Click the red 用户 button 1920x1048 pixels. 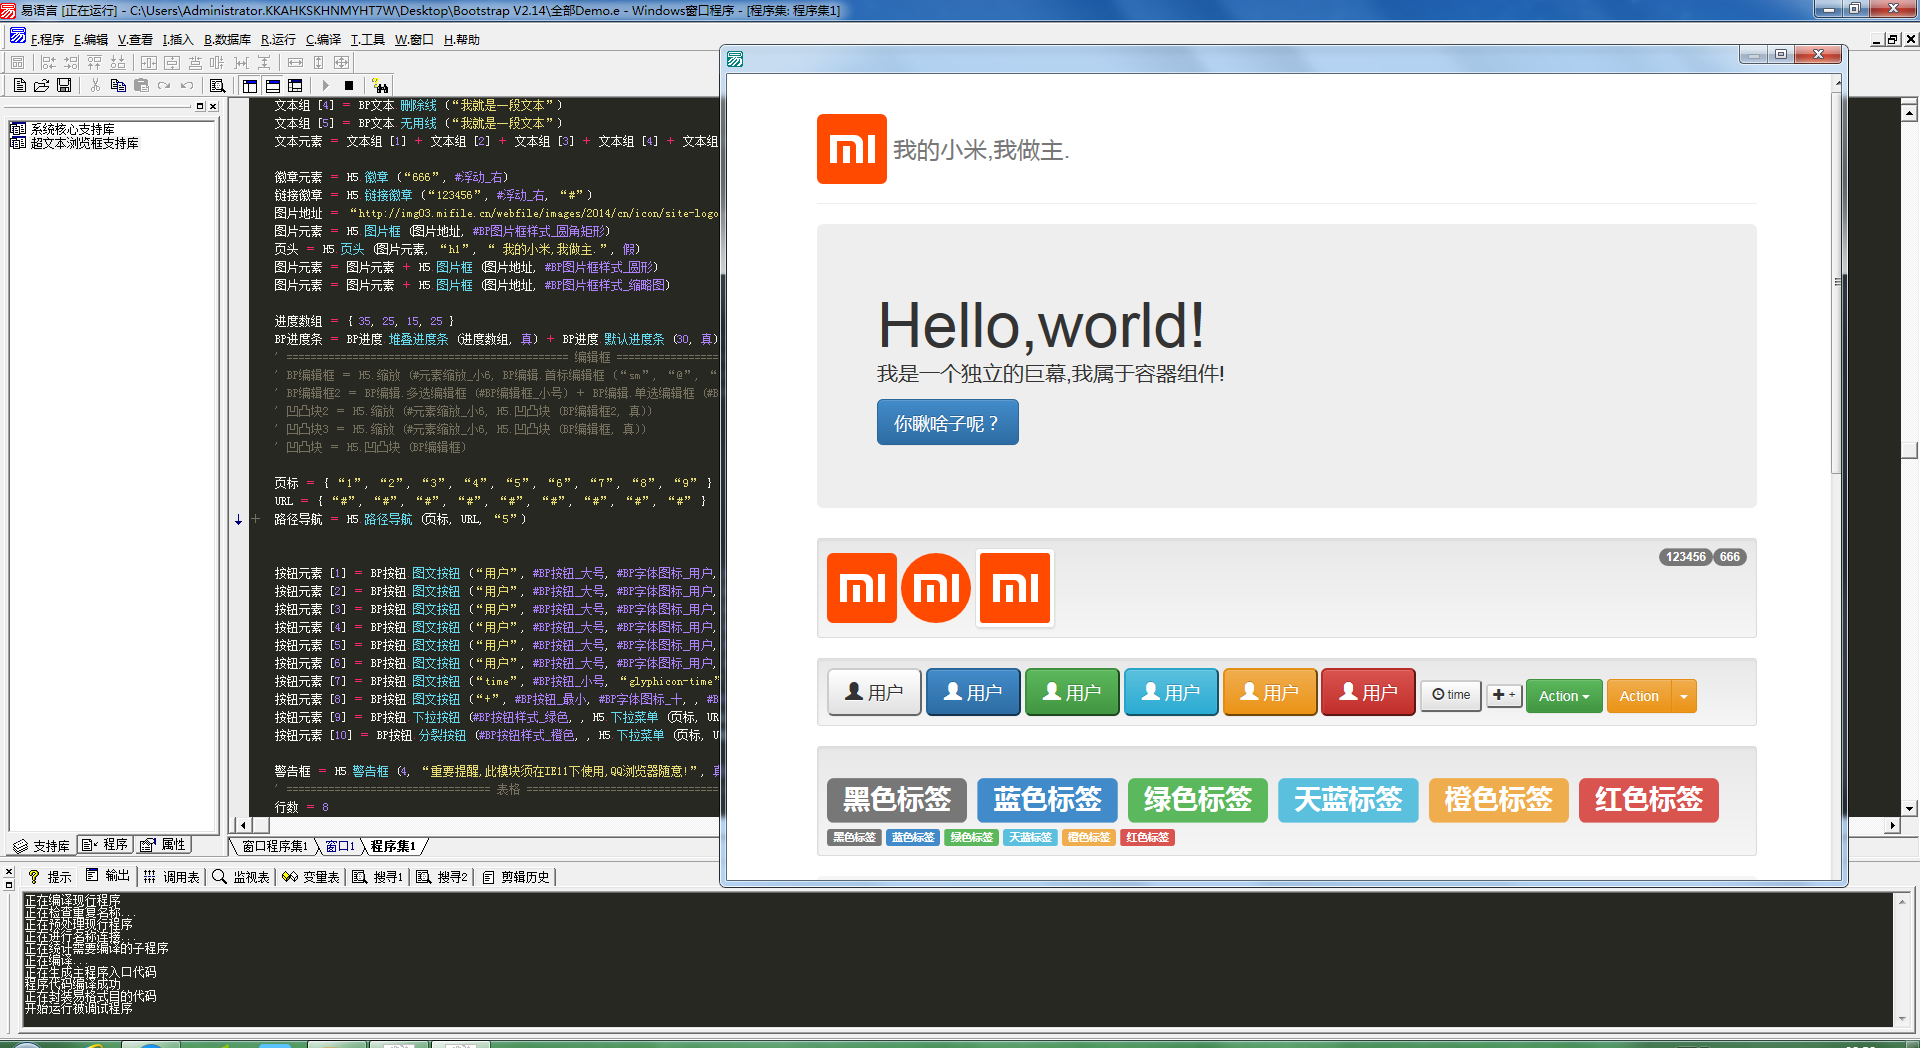click(1369, 692)
